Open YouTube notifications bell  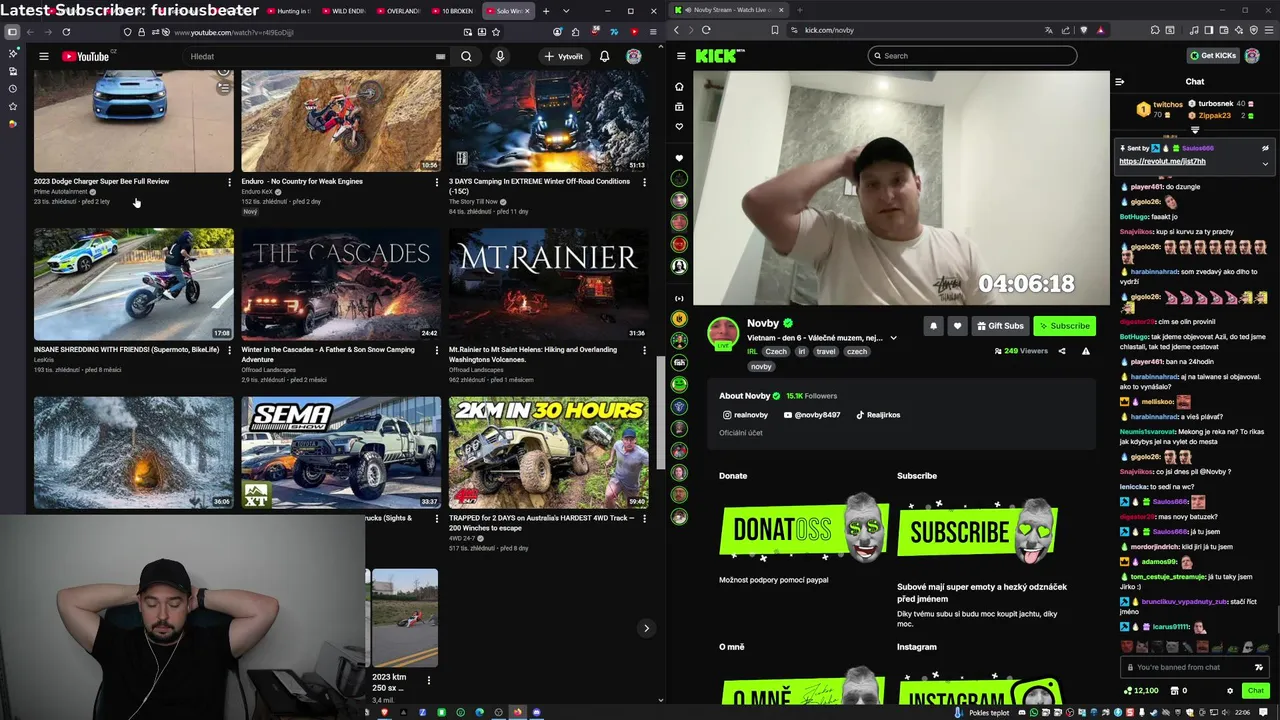coord(604,56)
